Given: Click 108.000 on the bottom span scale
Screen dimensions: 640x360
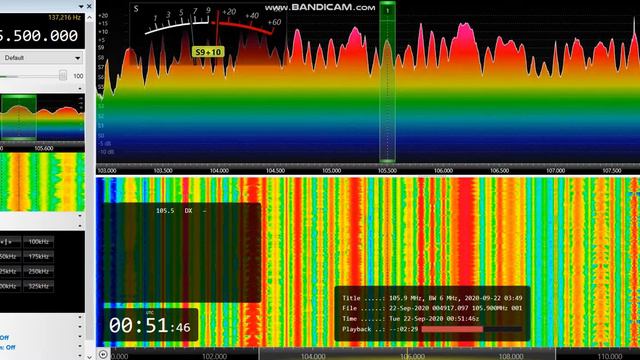Looking at the screenshot, I should tap(511, 356).
